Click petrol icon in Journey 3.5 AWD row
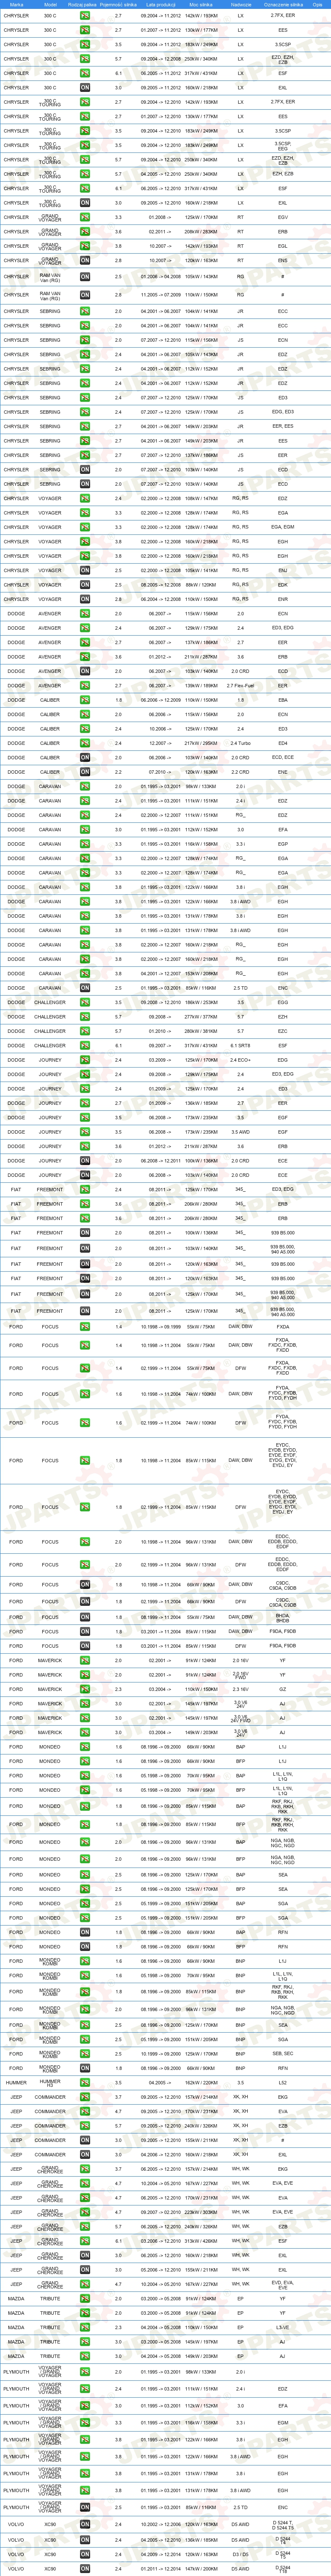This screenshot has height=2576, width=331. 85,1132
